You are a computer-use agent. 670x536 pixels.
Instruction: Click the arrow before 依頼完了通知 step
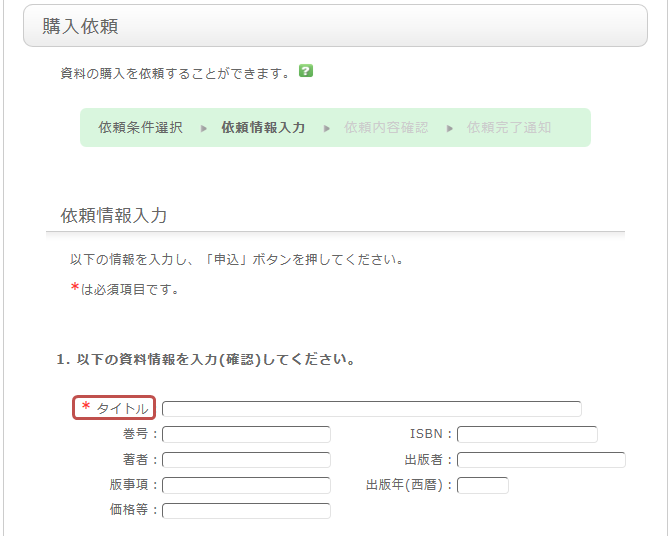coord(449,128)
